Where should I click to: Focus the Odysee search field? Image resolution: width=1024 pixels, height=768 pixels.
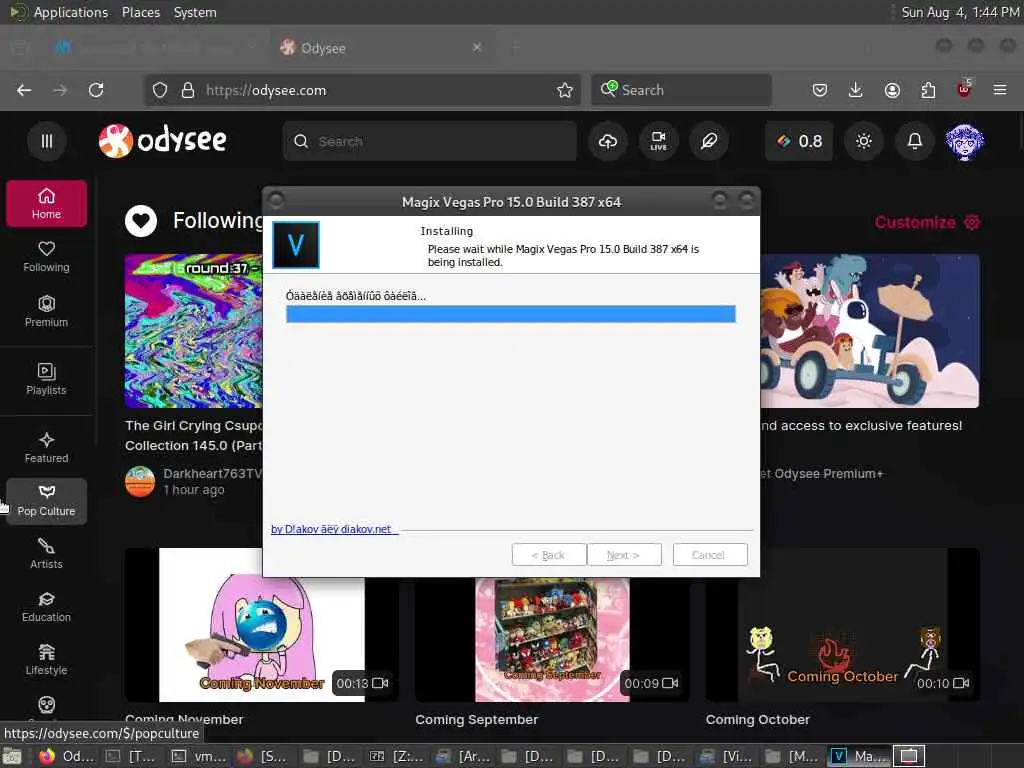pyautogui.click(x=430, y=141)
